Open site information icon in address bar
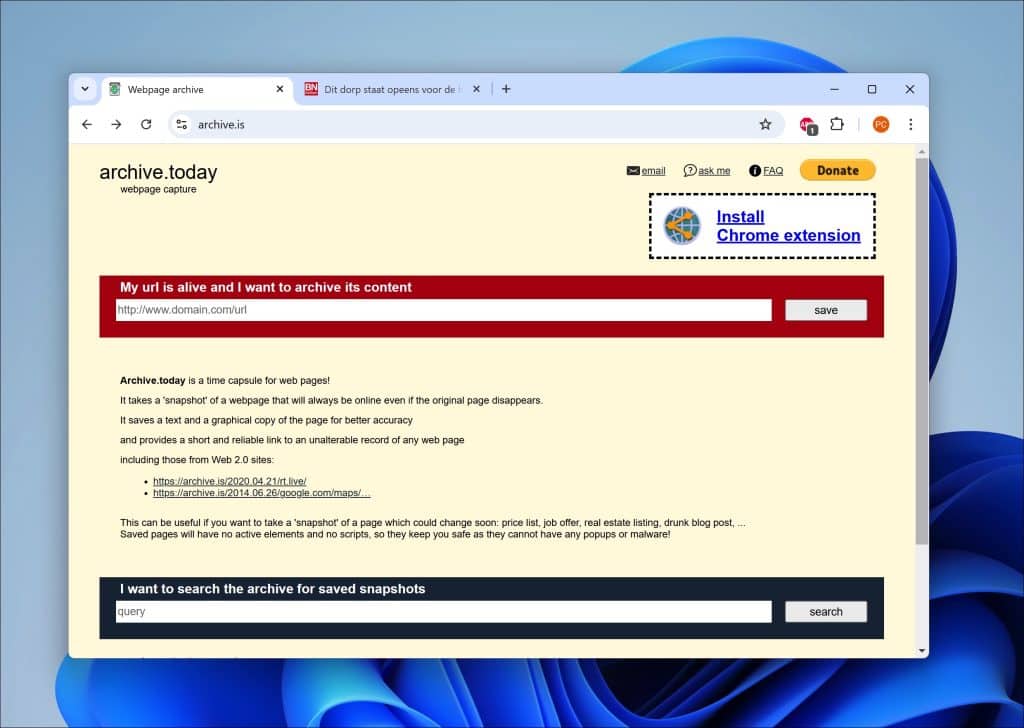This screenshot has height=728, width=1024. 182,124
